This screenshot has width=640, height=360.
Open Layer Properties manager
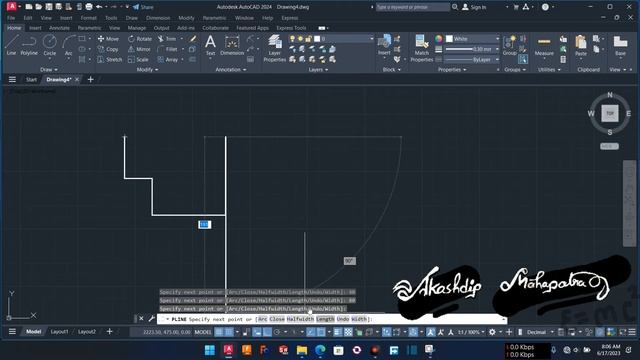coord(275,48)
